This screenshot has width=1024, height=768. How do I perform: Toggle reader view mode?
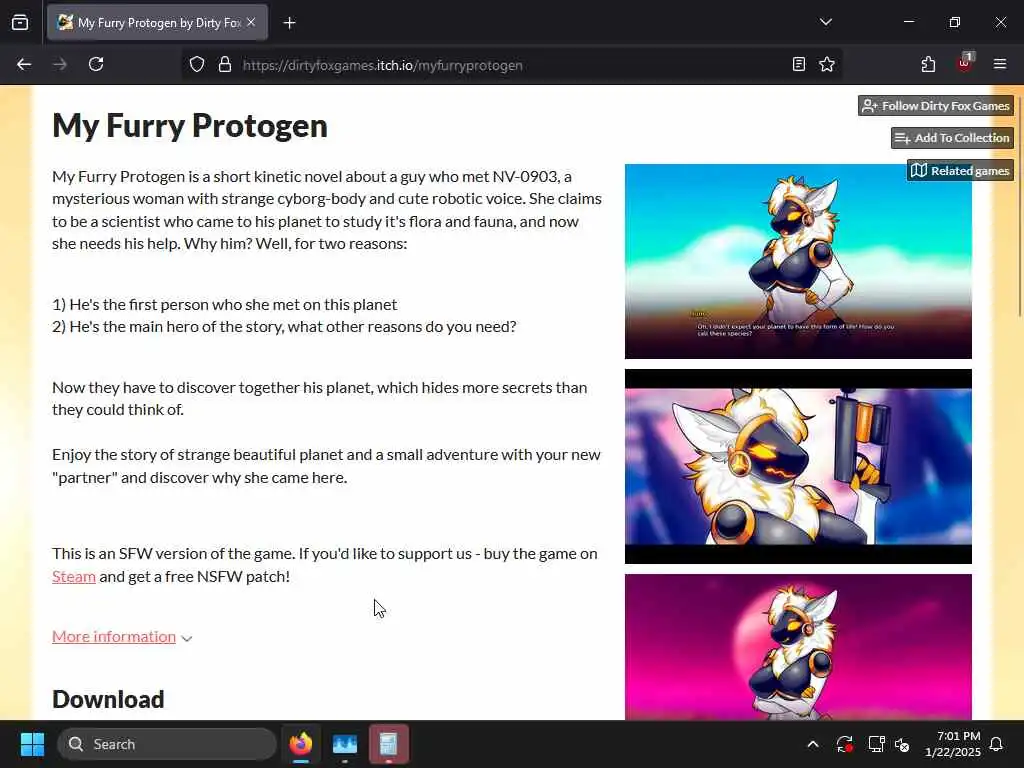798,65
